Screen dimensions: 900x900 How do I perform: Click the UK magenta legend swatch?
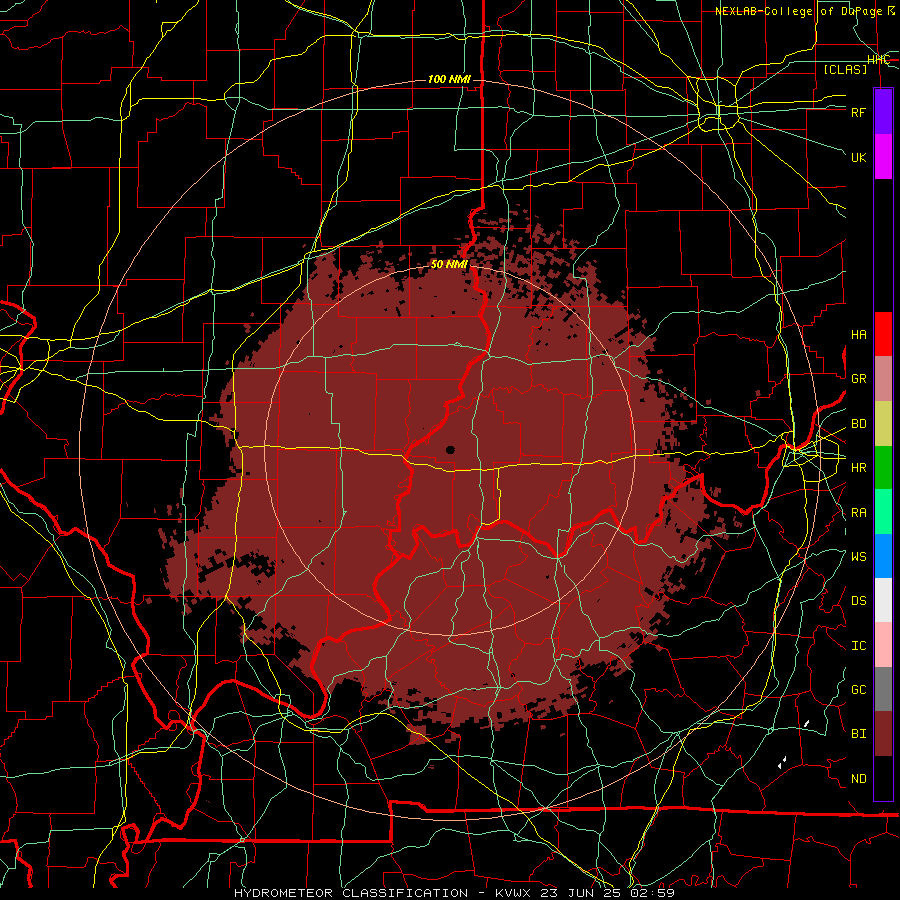tap(883, 157)
